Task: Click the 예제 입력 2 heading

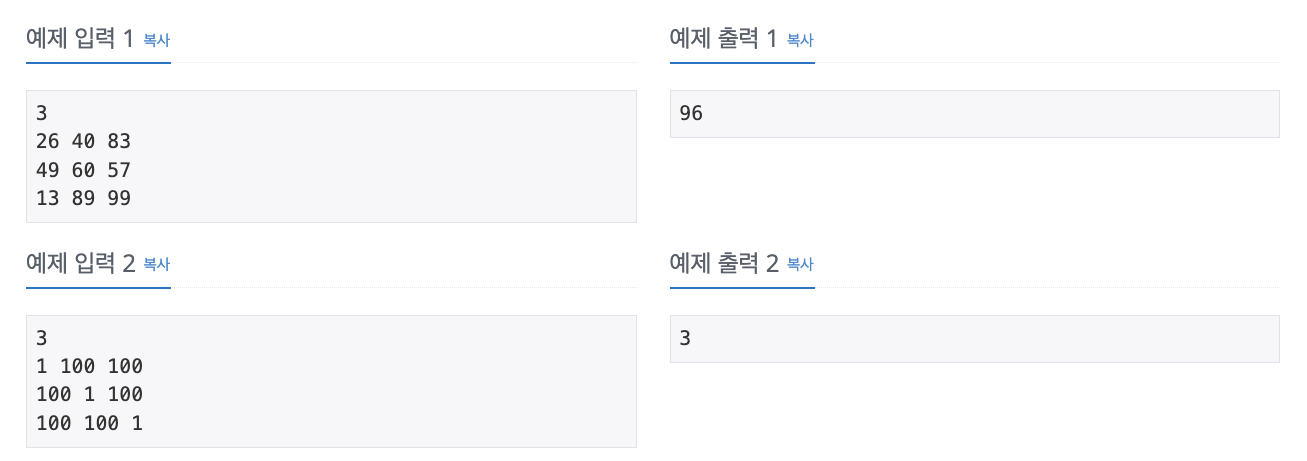Action: [79, 264]
